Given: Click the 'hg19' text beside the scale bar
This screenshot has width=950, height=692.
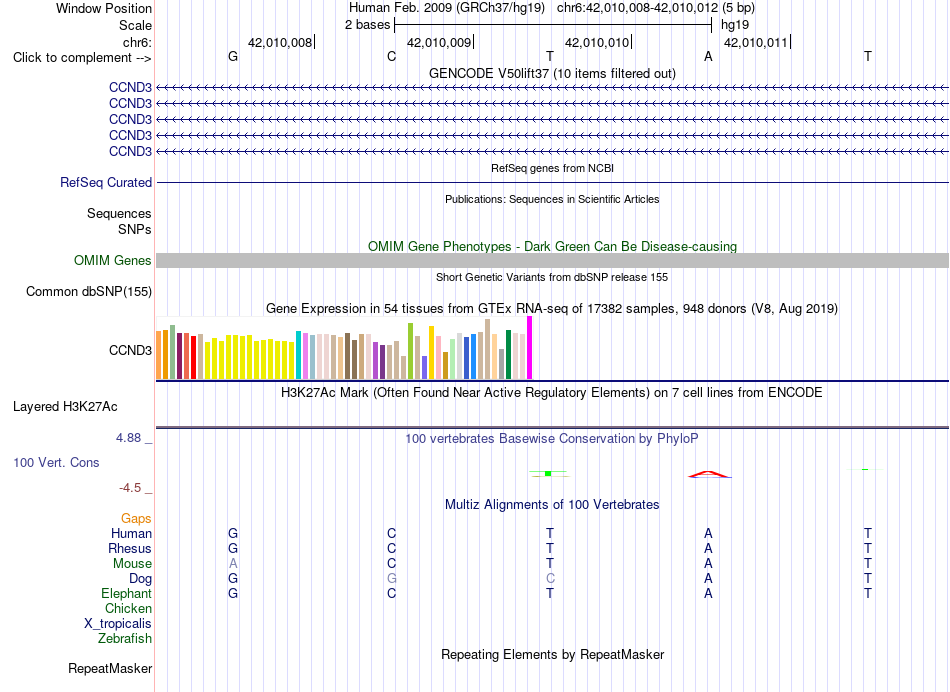Looking at the screenshot, I should (x=735, y=25).
